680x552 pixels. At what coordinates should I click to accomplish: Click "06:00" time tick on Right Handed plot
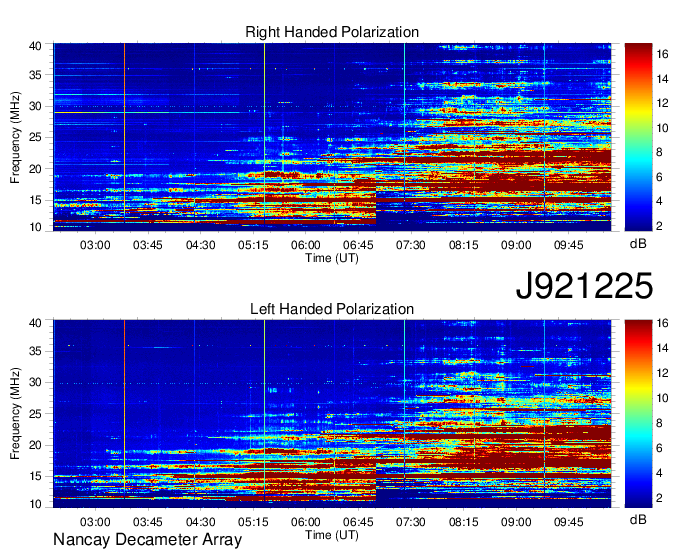tap(306, 245)
